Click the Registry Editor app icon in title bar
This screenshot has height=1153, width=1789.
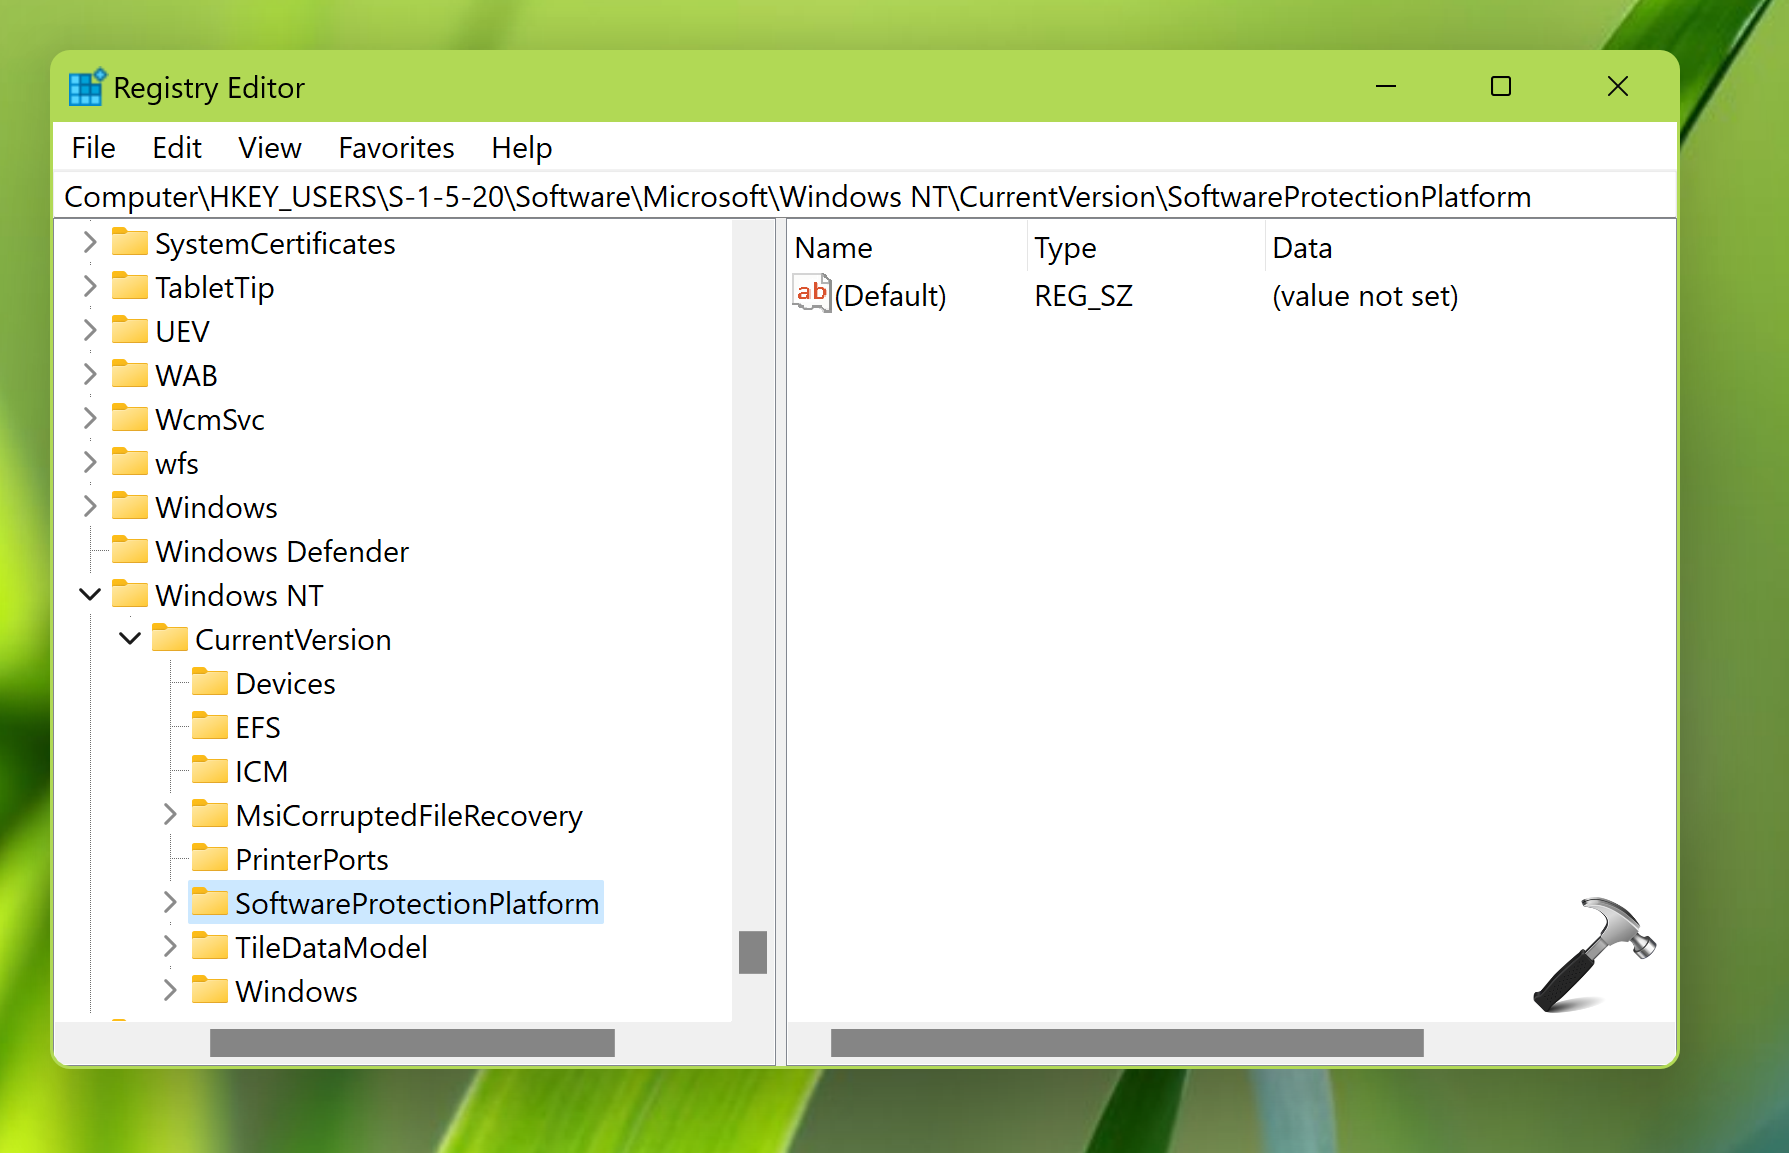pos(87,87)
